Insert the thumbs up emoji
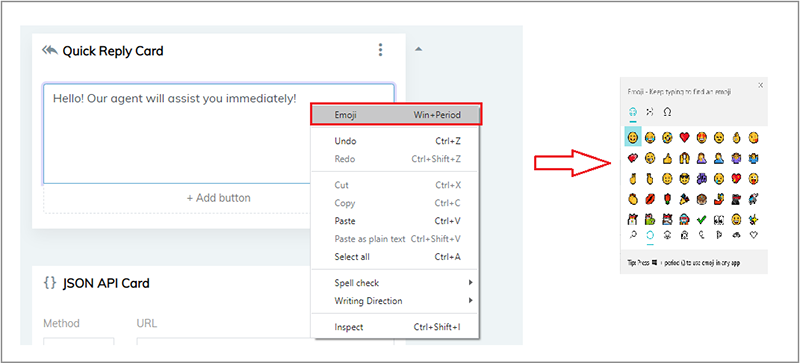Image resolution: width=800 pixels, height=363 pixels. (667, 159)
